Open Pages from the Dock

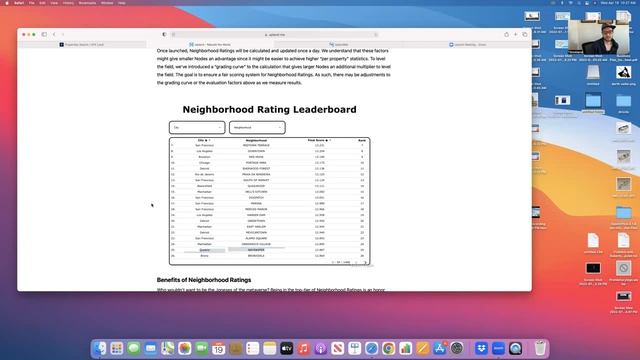point(422,348)
